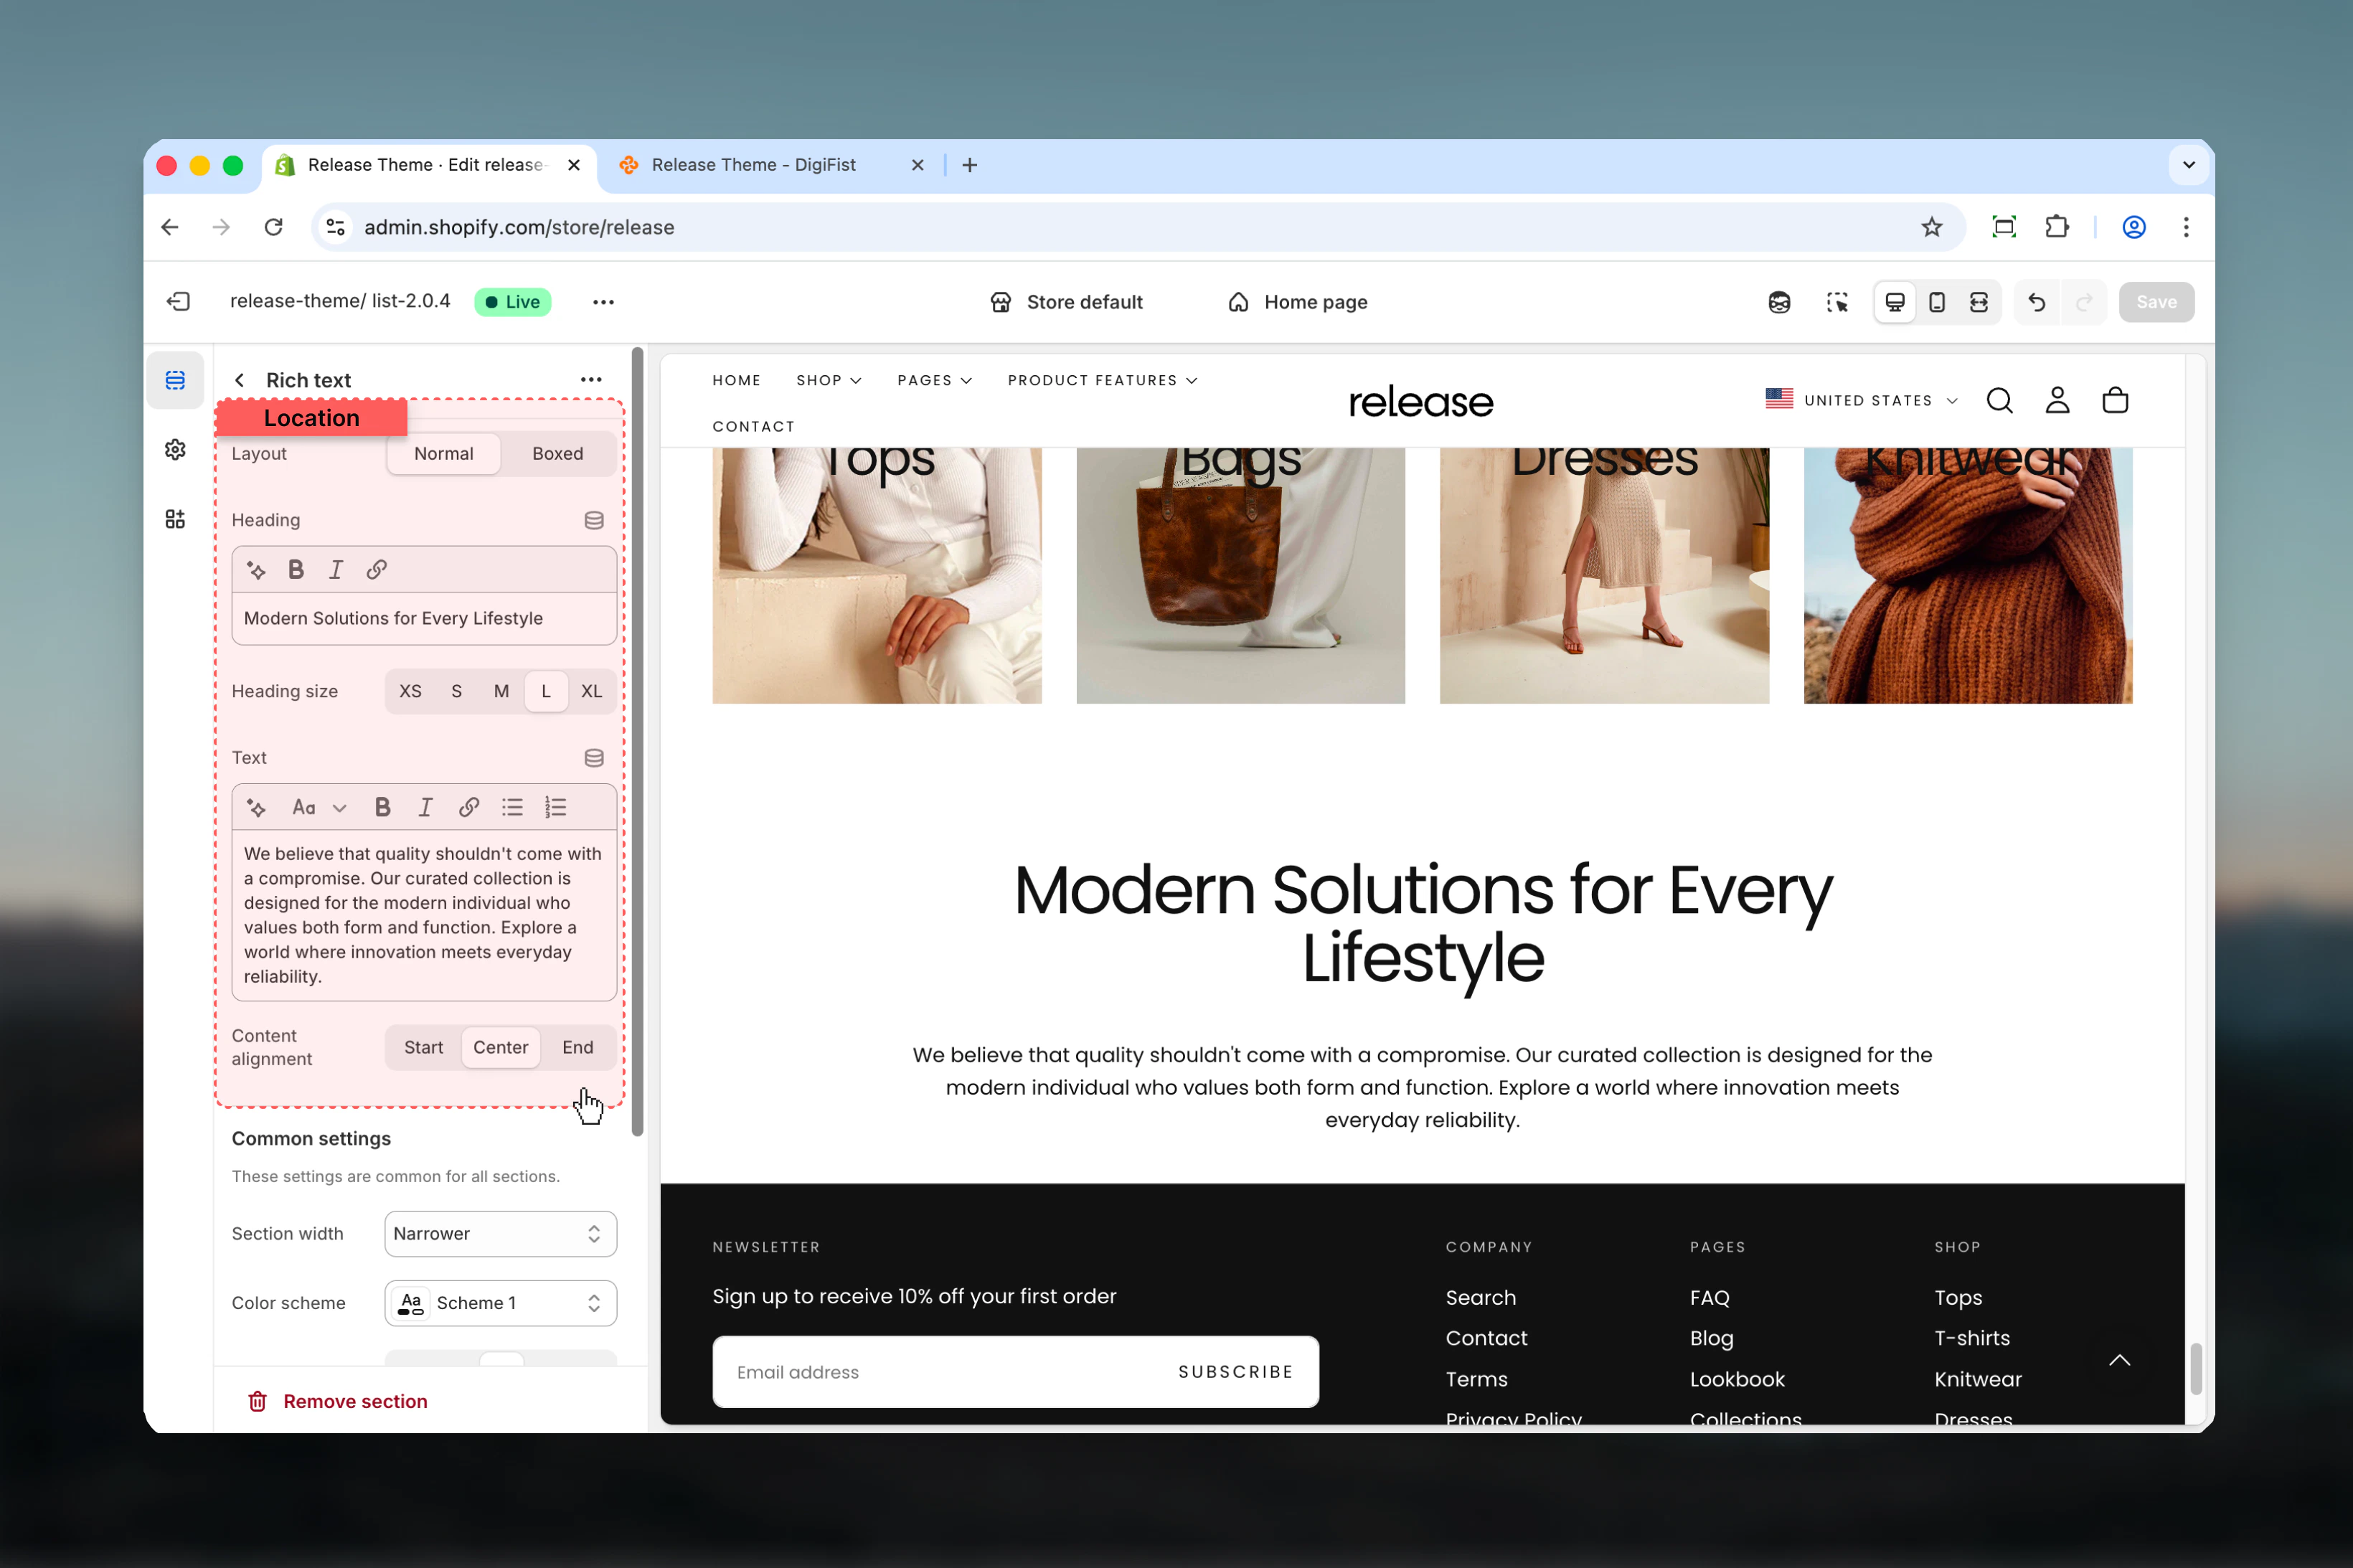
Task: Click the AI generate icon in Text toolbar
Action: 256,808
